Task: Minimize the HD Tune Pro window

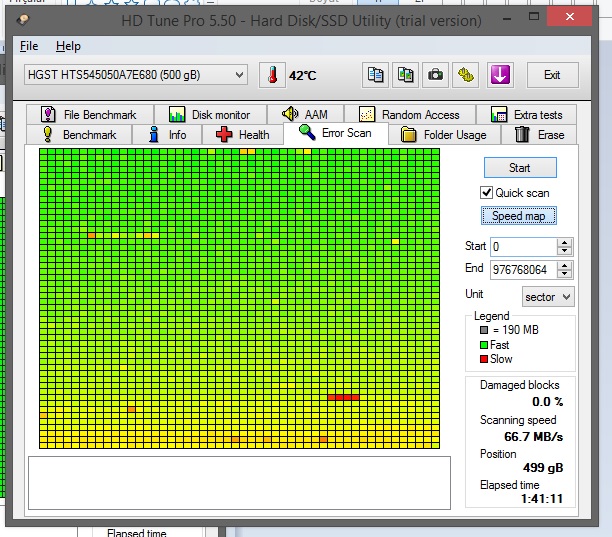Action: click(x=507, y=18)
